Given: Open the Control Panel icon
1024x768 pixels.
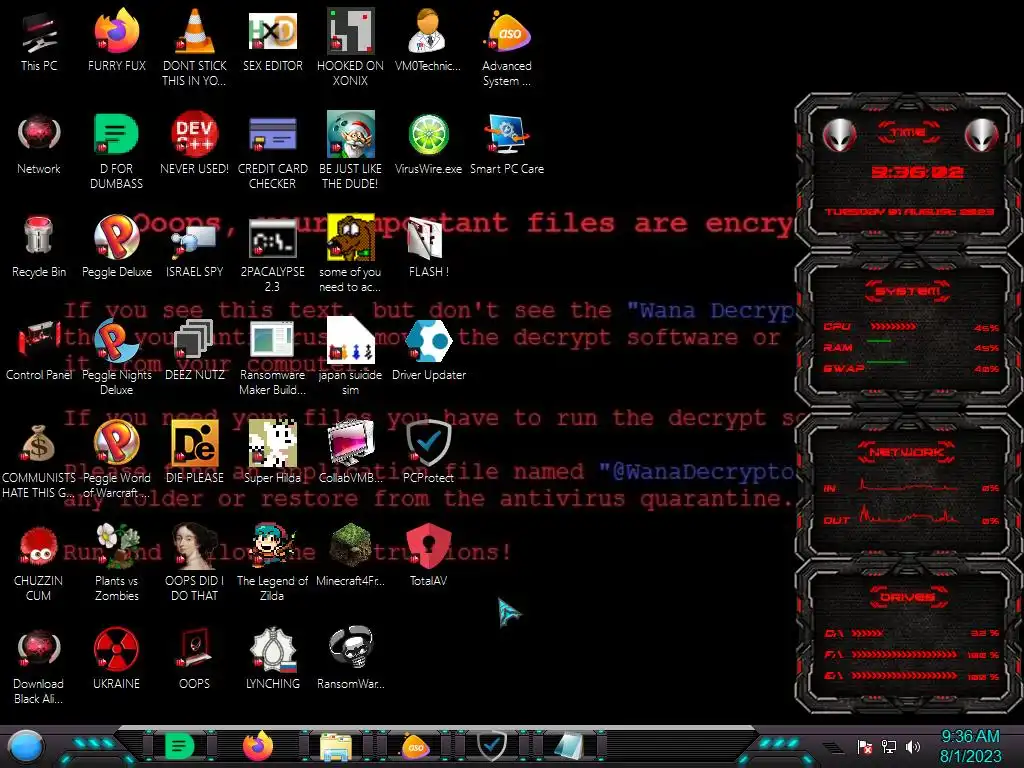Looking at the screenshot, I should click(39, 350).
